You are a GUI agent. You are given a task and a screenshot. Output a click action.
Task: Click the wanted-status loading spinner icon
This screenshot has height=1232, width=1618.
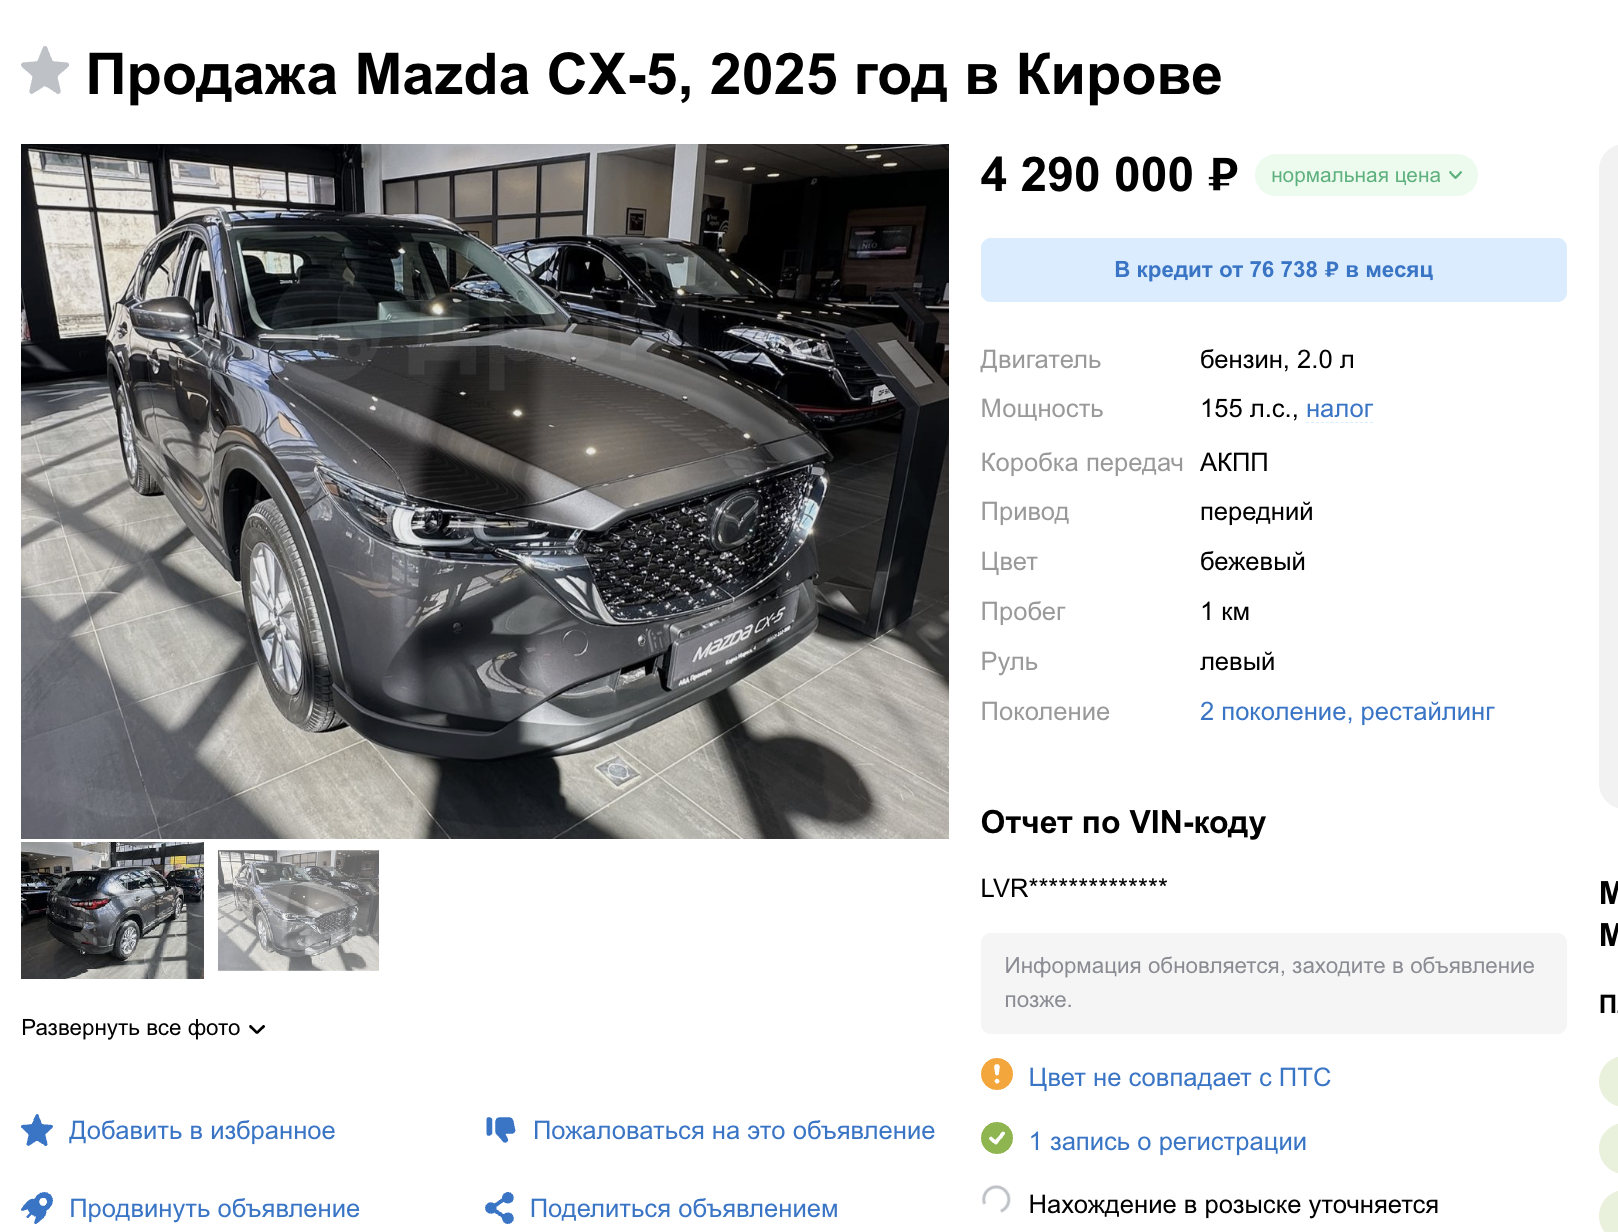996,1199
